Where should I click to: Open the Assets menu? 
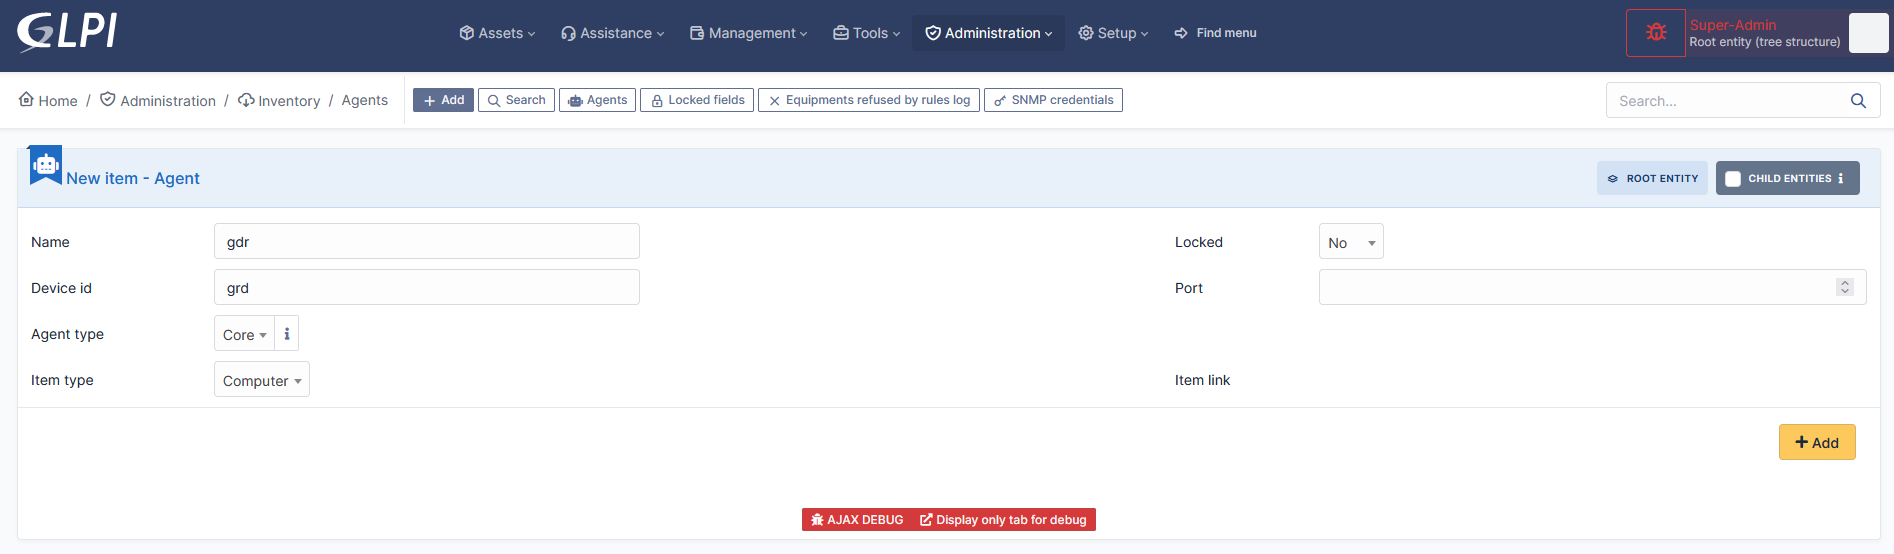(497, 33)
